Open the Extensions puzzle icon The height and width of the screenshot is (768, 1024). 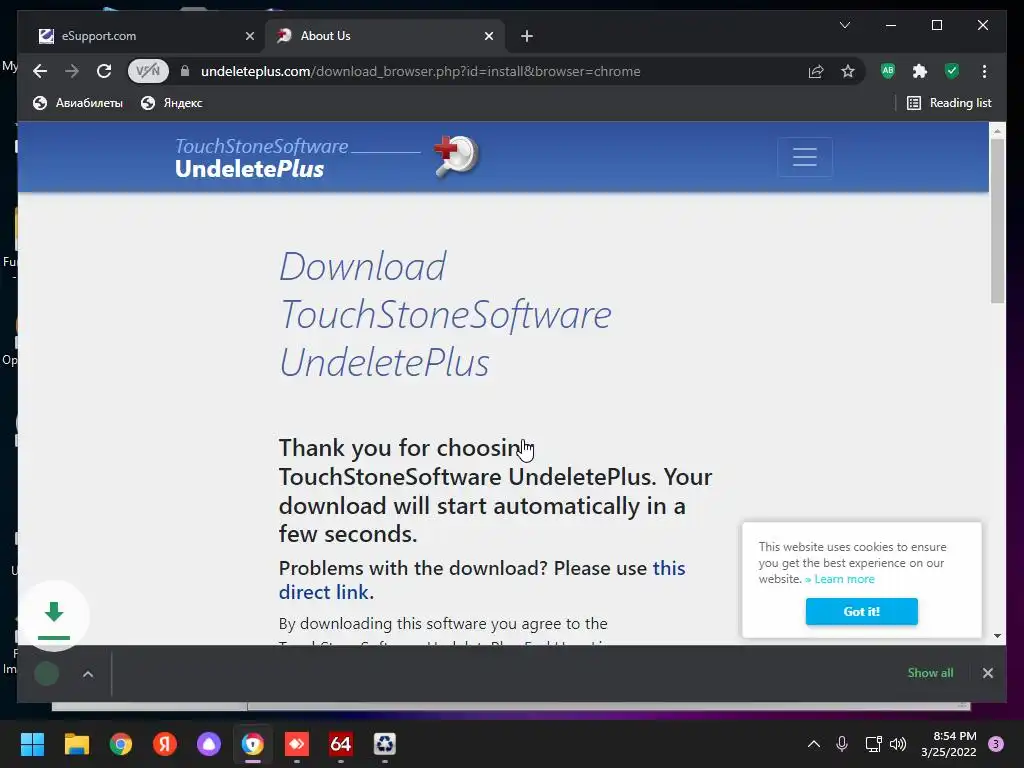click(920, 71)
